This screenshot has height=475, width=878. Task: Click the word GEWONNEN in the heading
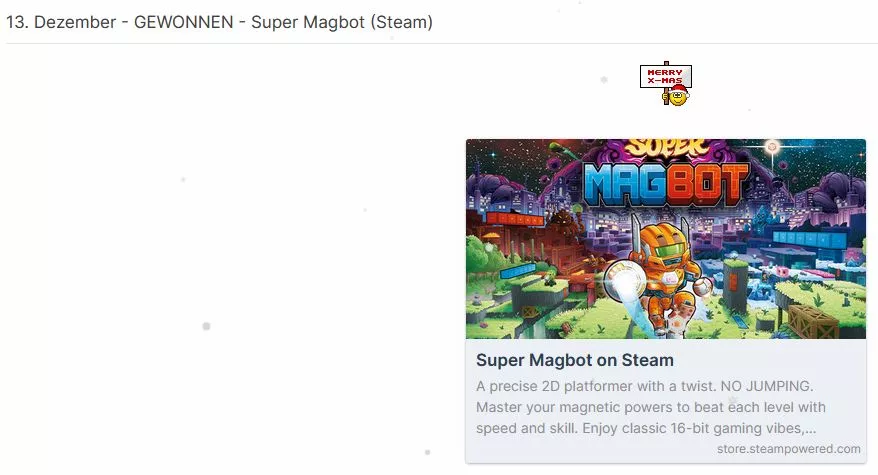coord(183,22)
